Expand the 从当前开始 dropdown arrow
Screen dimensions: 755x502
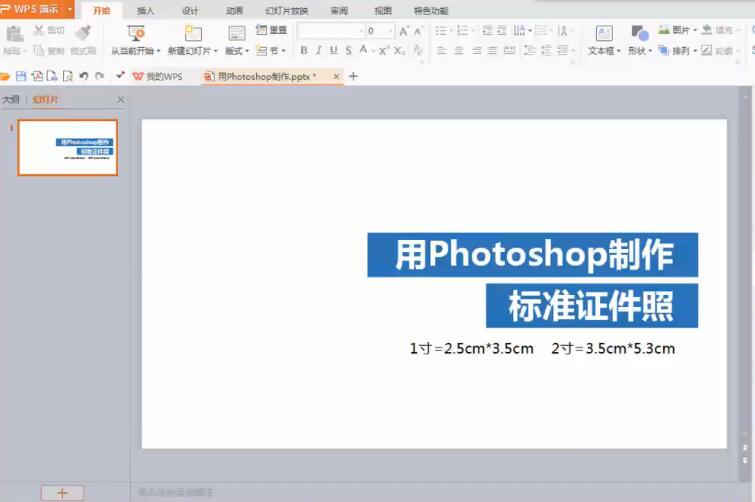[158, 51]
